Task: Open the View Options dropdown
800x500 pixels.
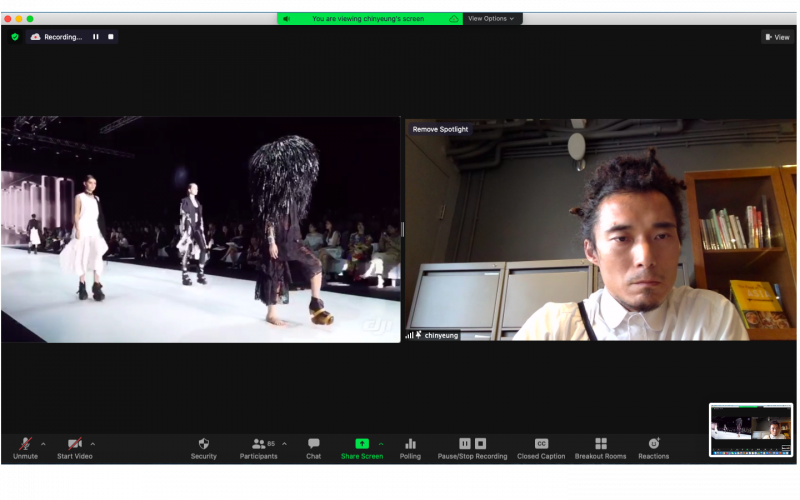Action: (492, 18)
